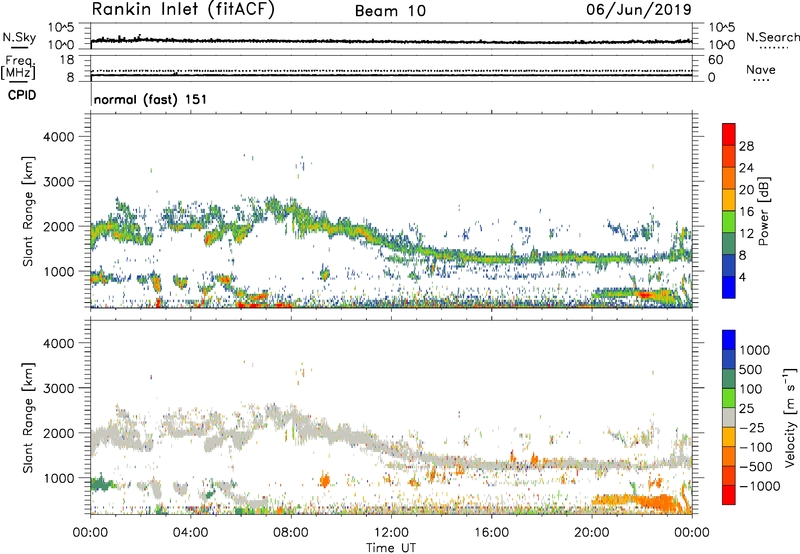
Task: Click the '18' frequency axis tick
Action: tap(67, 60)
